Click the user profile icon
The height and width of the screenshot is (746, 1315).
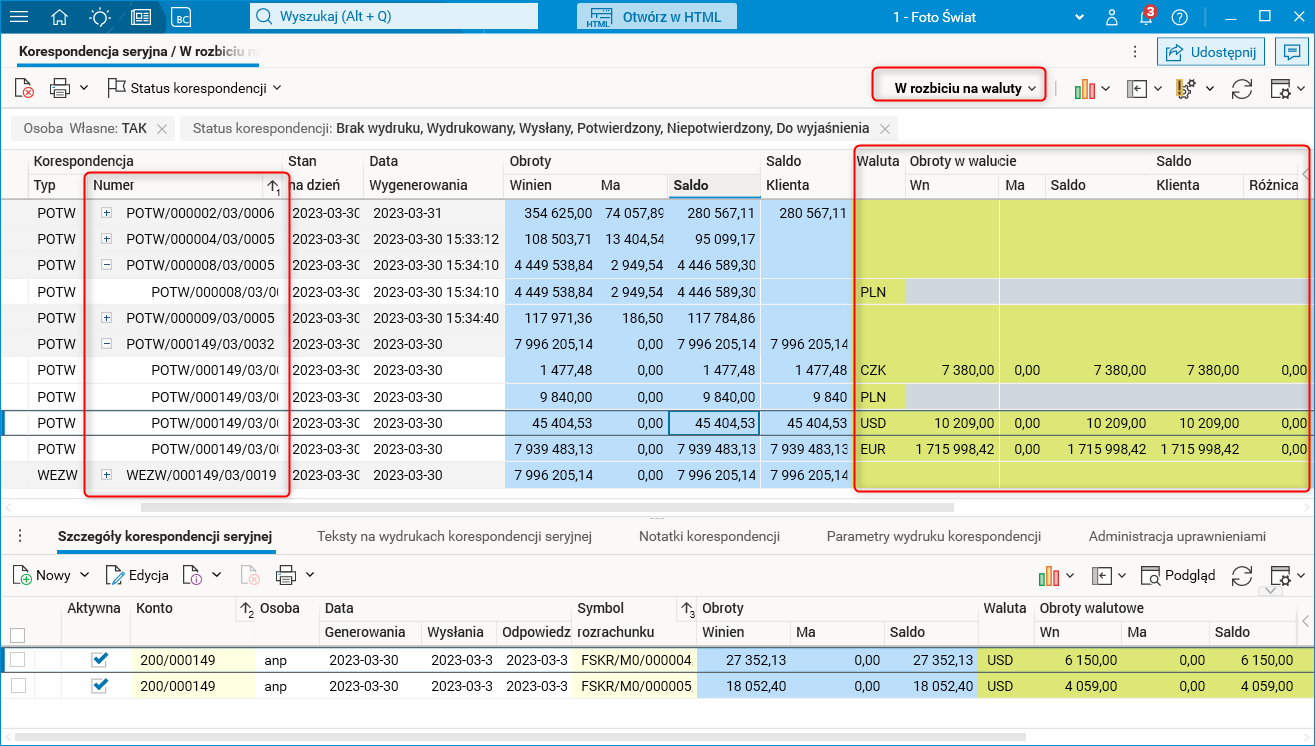(1112, 17)
